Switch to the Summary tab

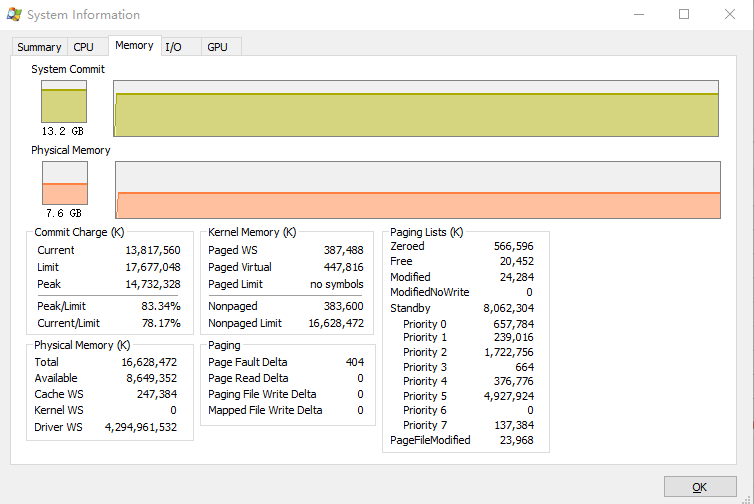click(39, 47)
